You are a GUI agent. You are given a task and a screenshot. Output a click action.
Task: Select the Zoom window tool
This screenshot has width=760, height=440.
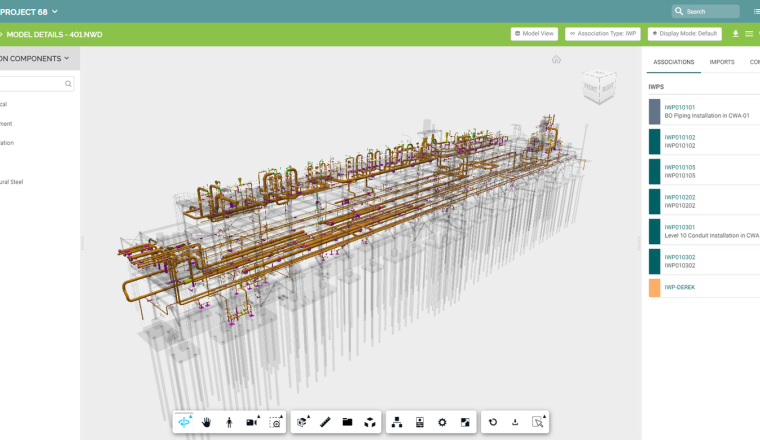click(275, 422)
